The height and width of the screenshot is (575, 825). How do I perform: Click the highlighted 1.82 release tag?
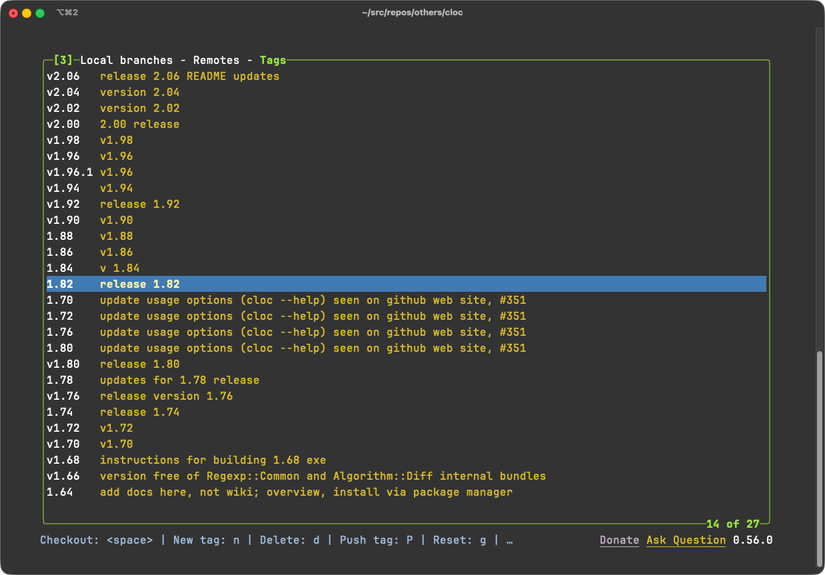pos(113,284)
